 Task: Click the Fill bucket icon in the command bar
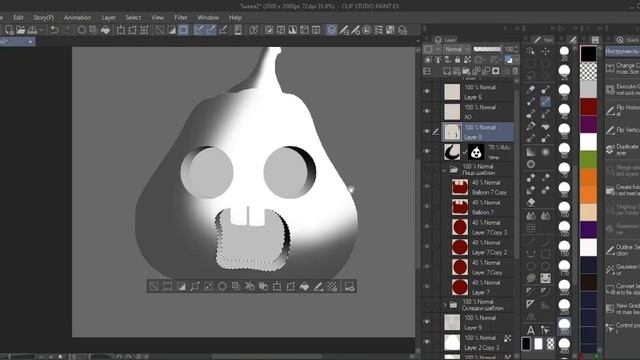pyautogui.click(x=105, y=30)
